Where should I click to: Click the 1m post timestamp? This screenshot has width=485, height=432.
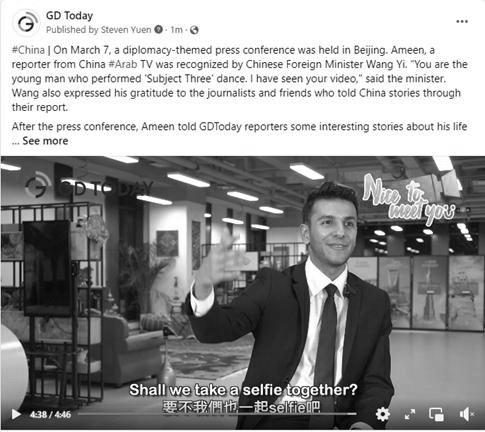point(176,30)
